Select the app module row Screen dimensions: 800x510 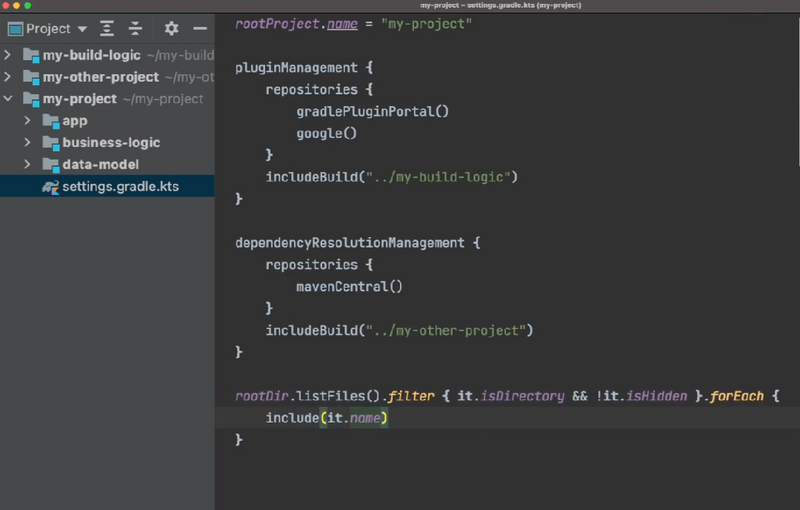107,121
